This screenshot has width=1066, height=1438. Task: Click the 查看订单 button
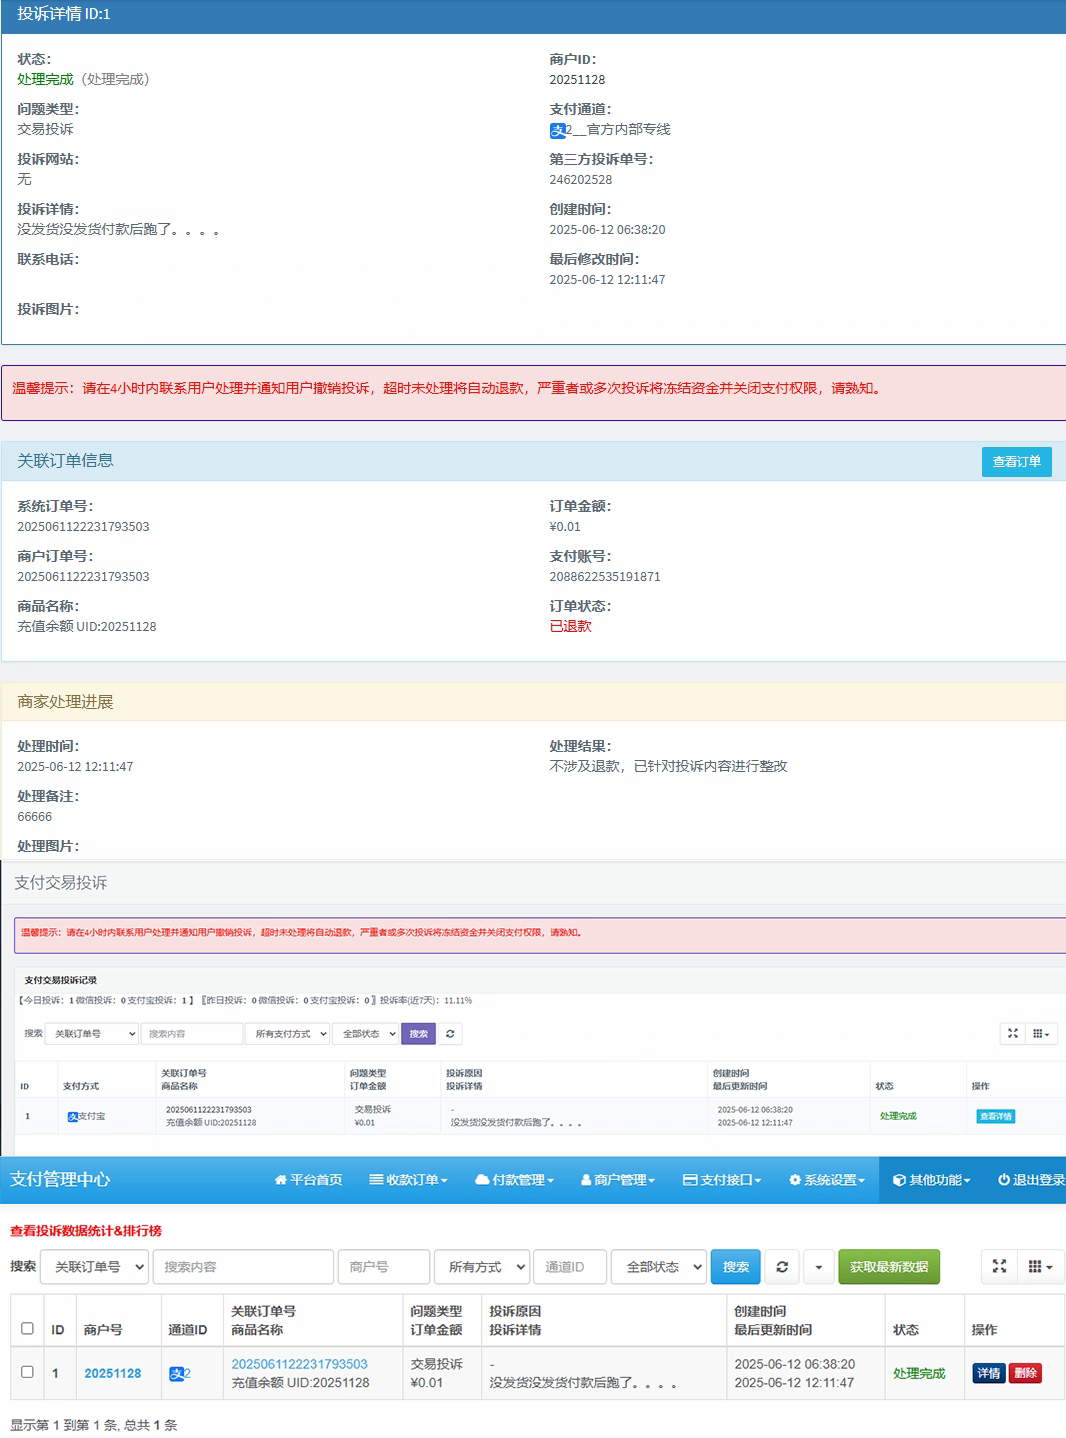coord(1018,462)
